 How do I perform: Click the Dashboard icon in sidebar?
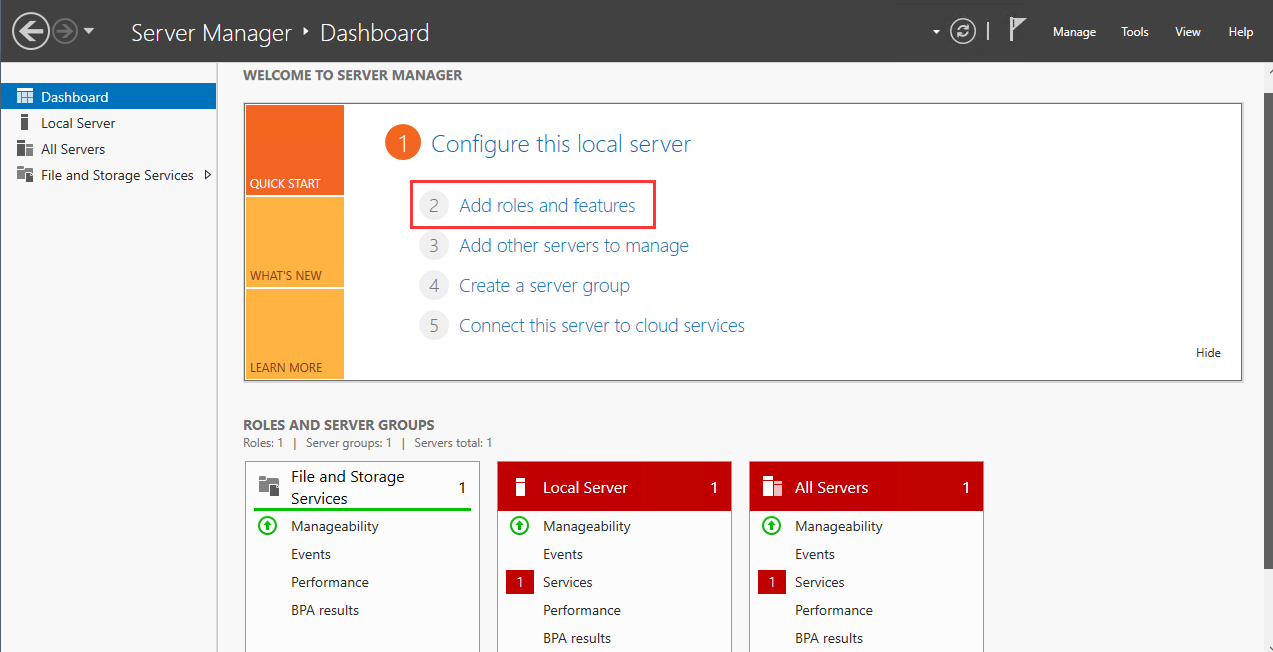tap(25, 96)
